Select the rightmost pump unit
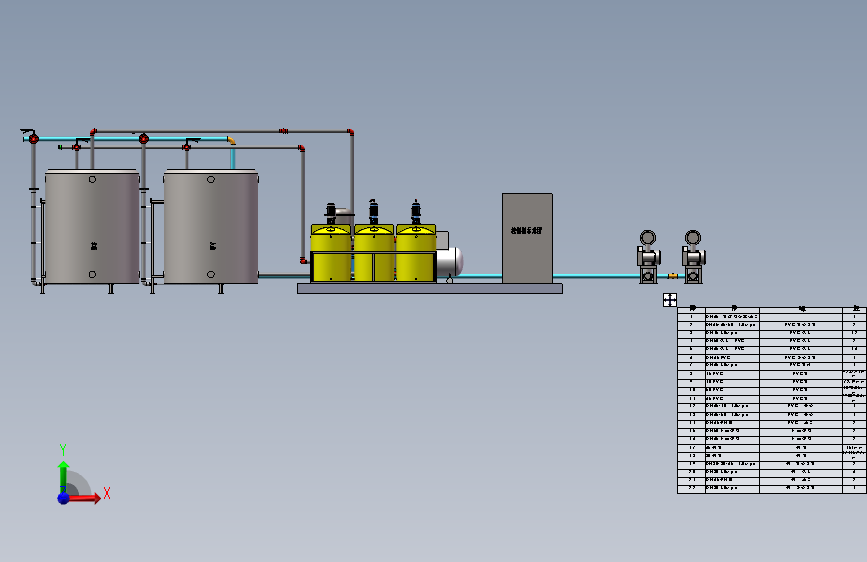This screenshot has width=867, height=562. (693, 257)
